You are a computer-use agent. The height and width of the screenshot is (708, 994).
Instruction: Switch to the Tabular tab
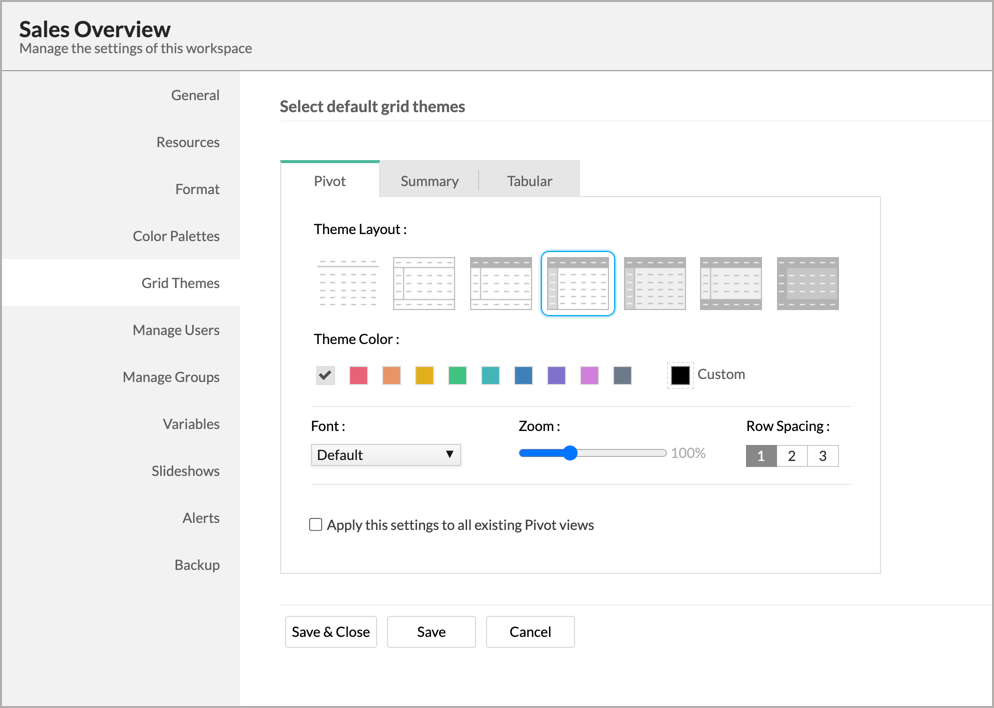pos(529,181)
